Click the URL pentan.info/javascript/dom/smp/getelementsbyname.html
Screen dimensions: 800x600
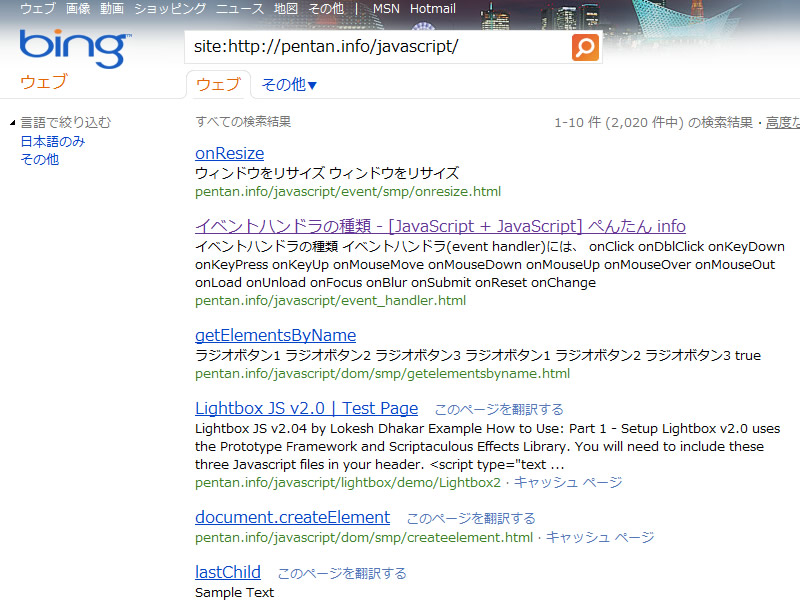point(383,373)
